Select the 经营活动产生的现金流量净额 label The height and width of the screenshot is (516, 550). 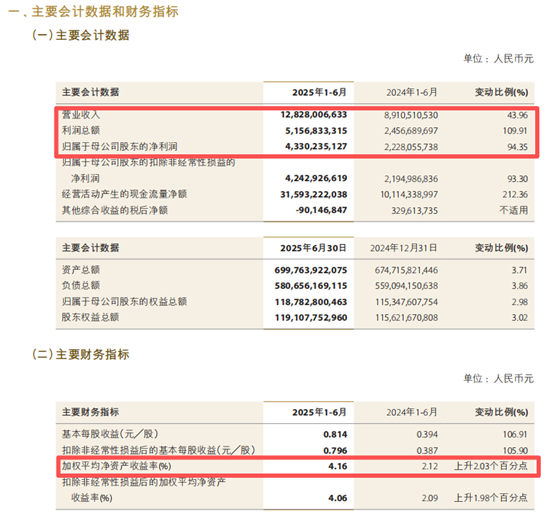[x=125, y=194]
